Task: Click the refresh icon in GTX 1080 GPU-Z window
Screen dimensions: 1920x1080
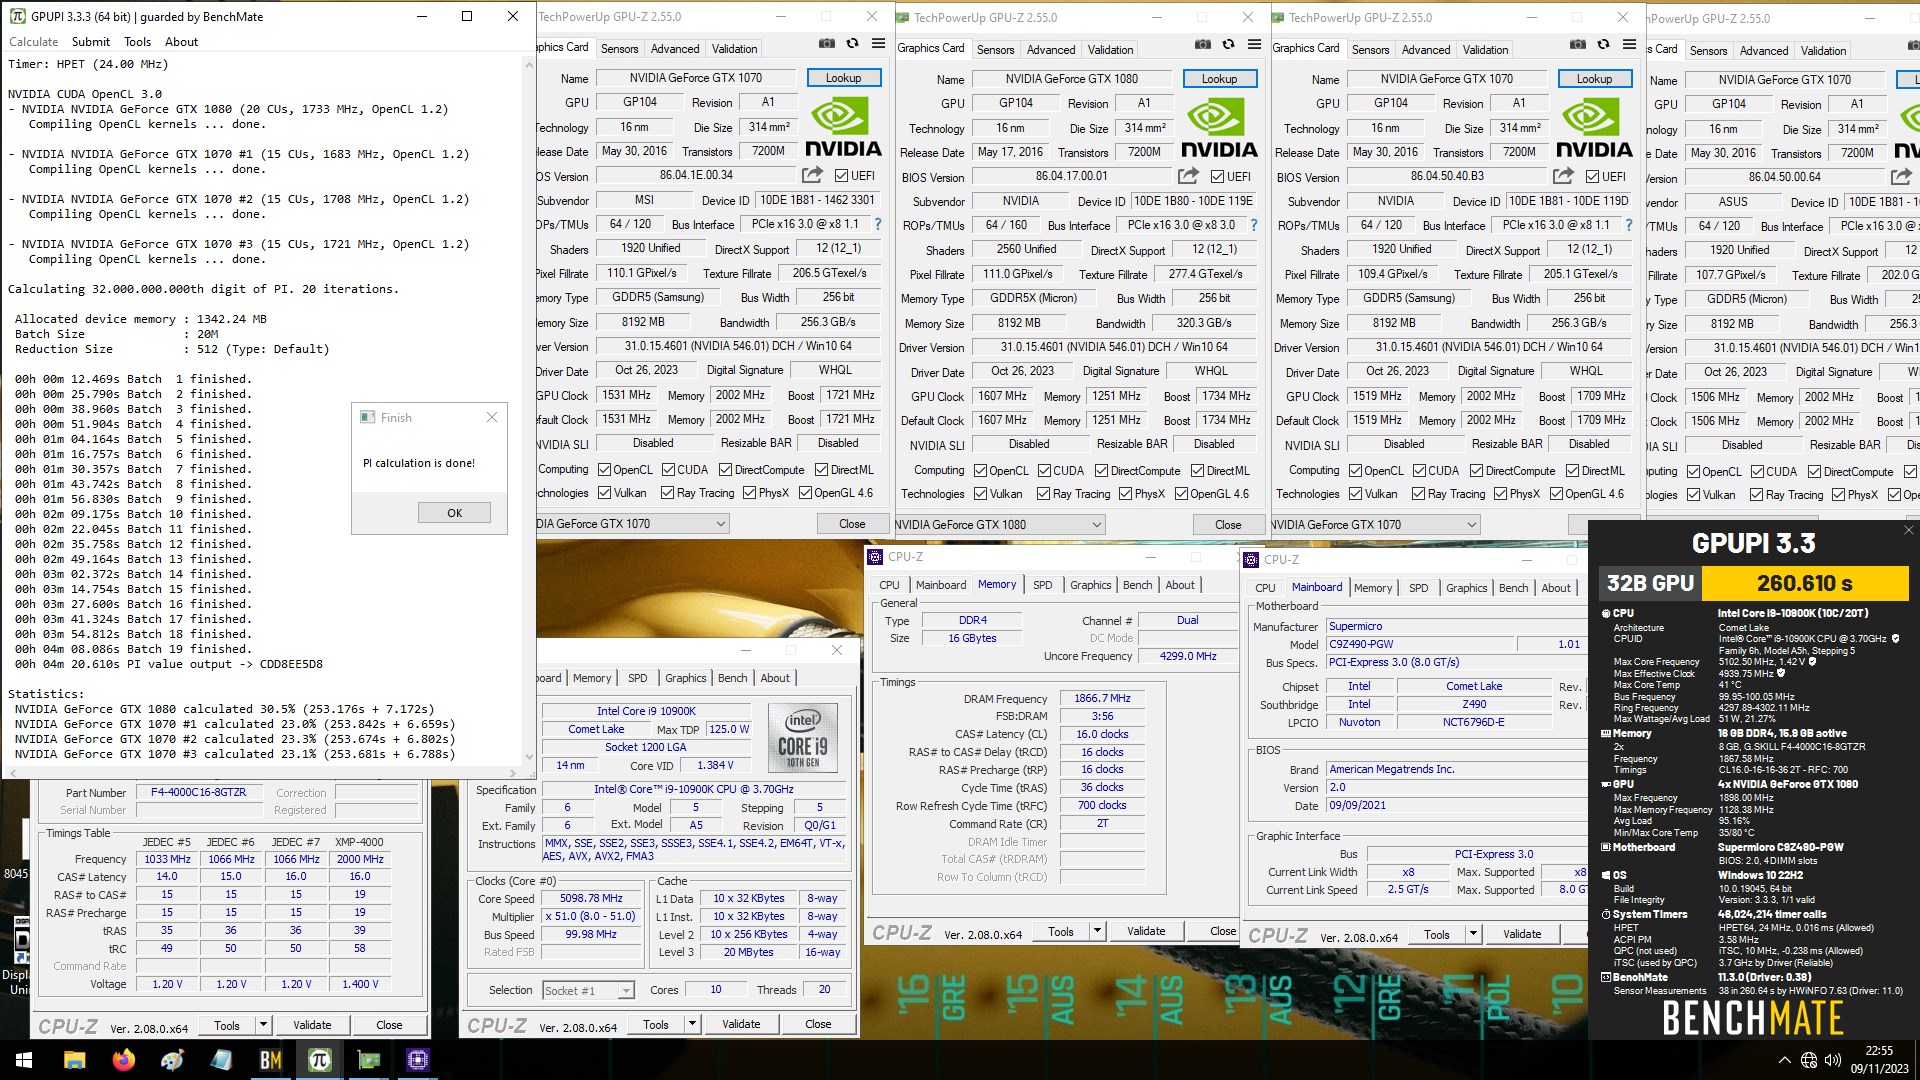Action: pos(1228,45)
